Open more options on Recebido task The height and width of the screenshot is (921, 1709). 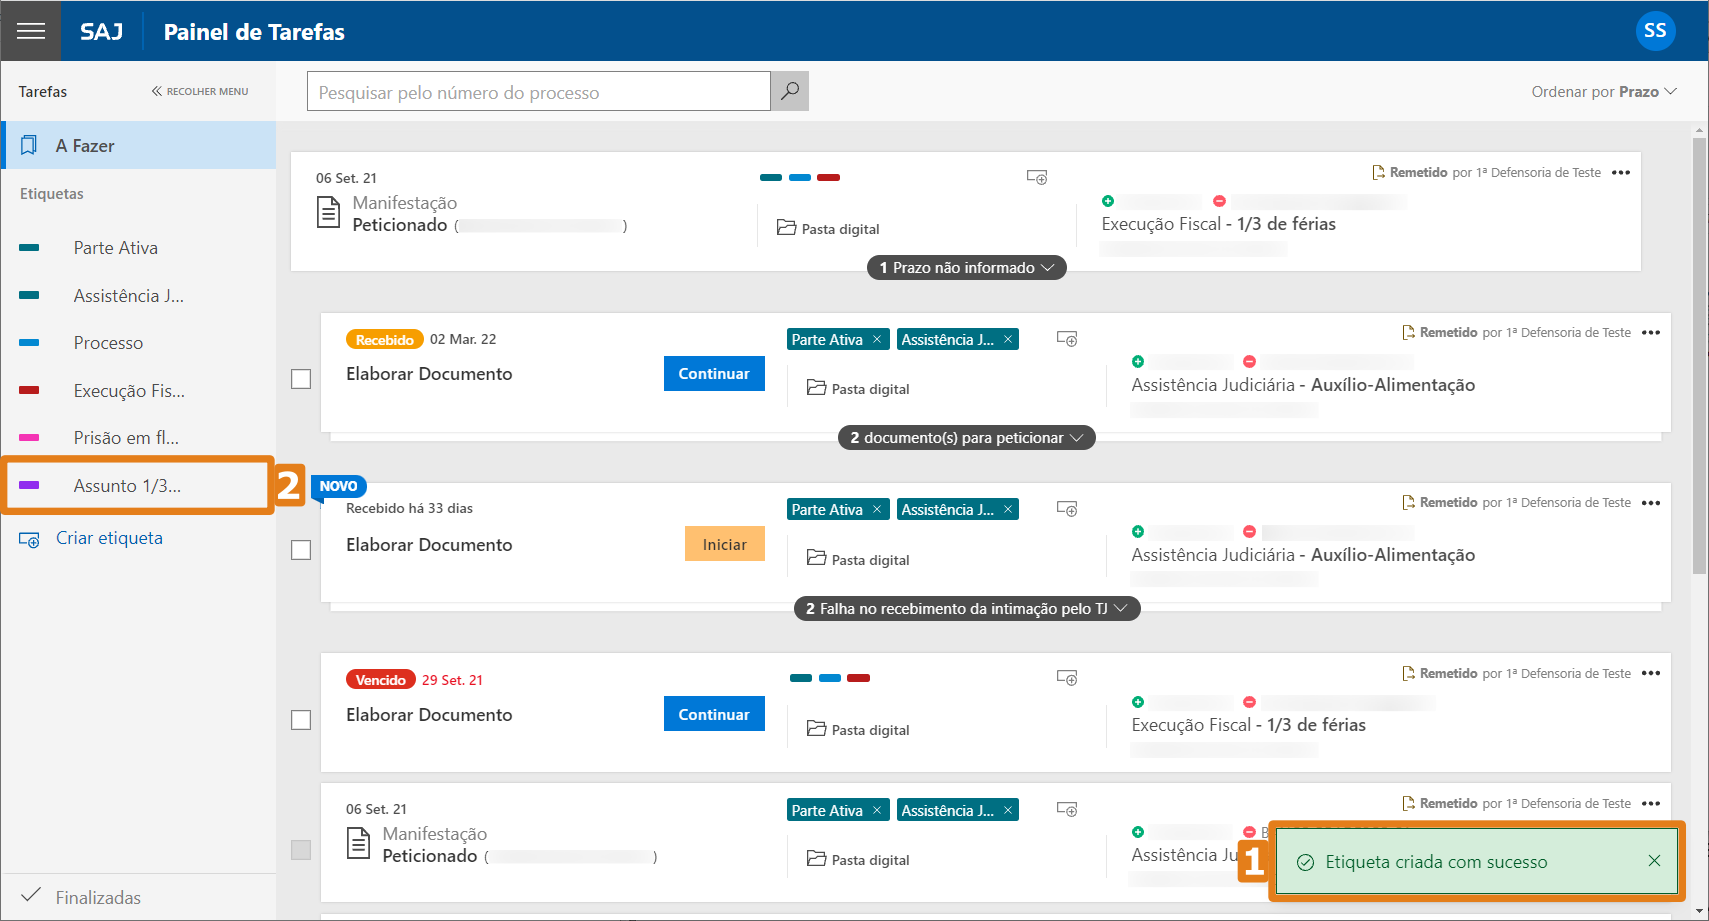click(1651, 333)
